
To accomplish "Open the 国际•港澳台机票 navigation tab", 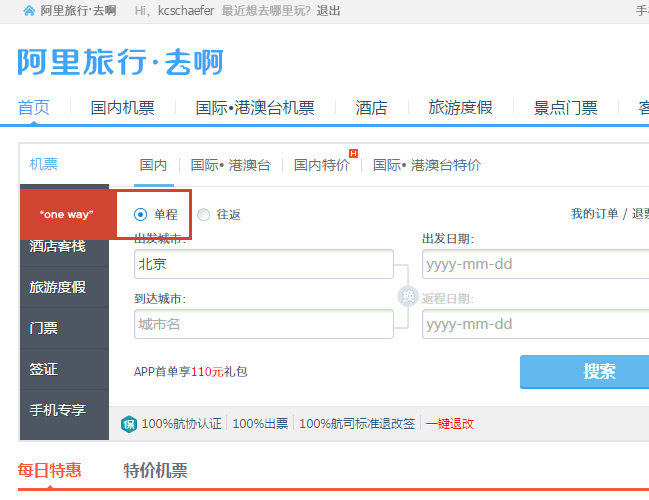I will [255, 108].
